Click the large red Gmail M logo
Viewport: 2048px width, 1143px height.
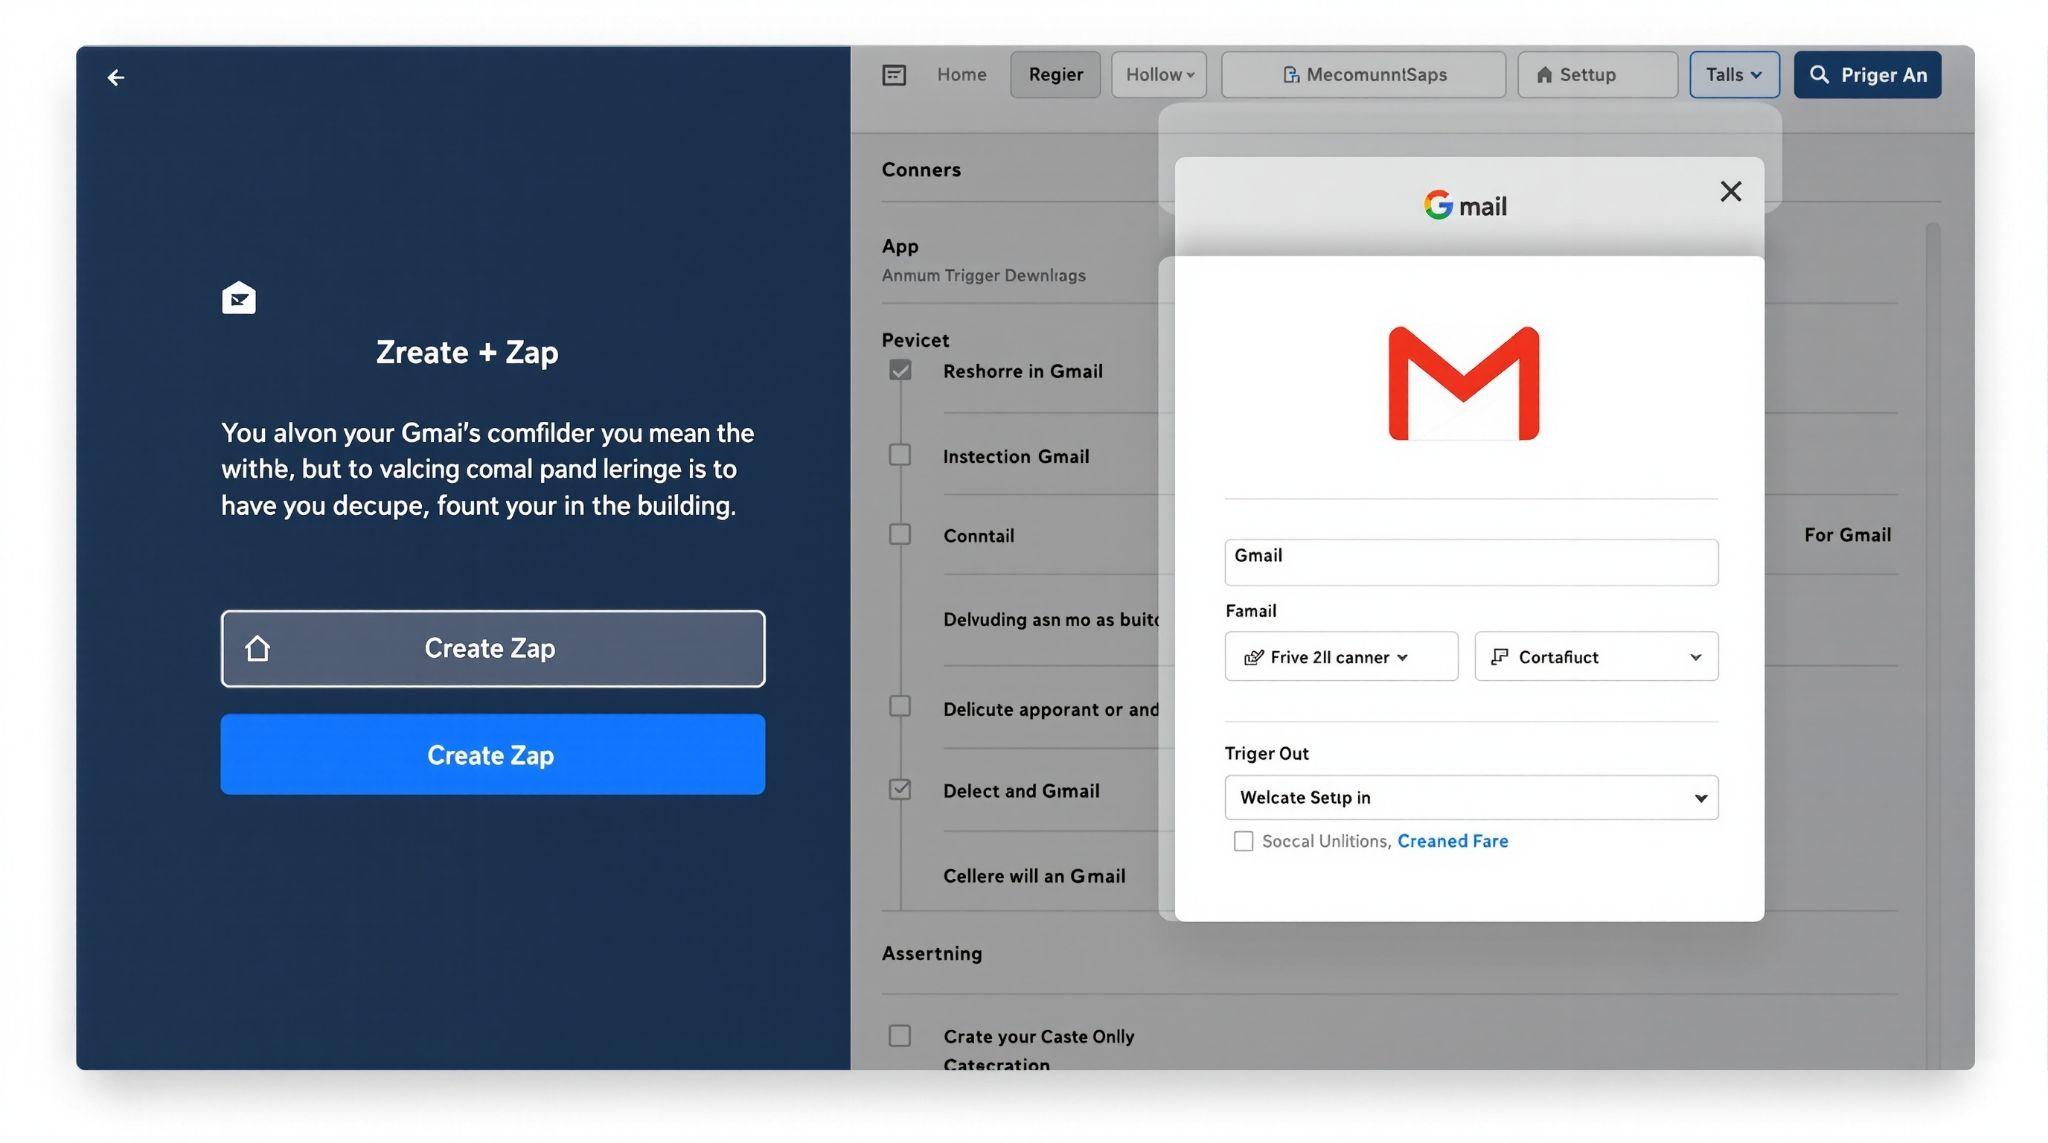coord(1463,384)
